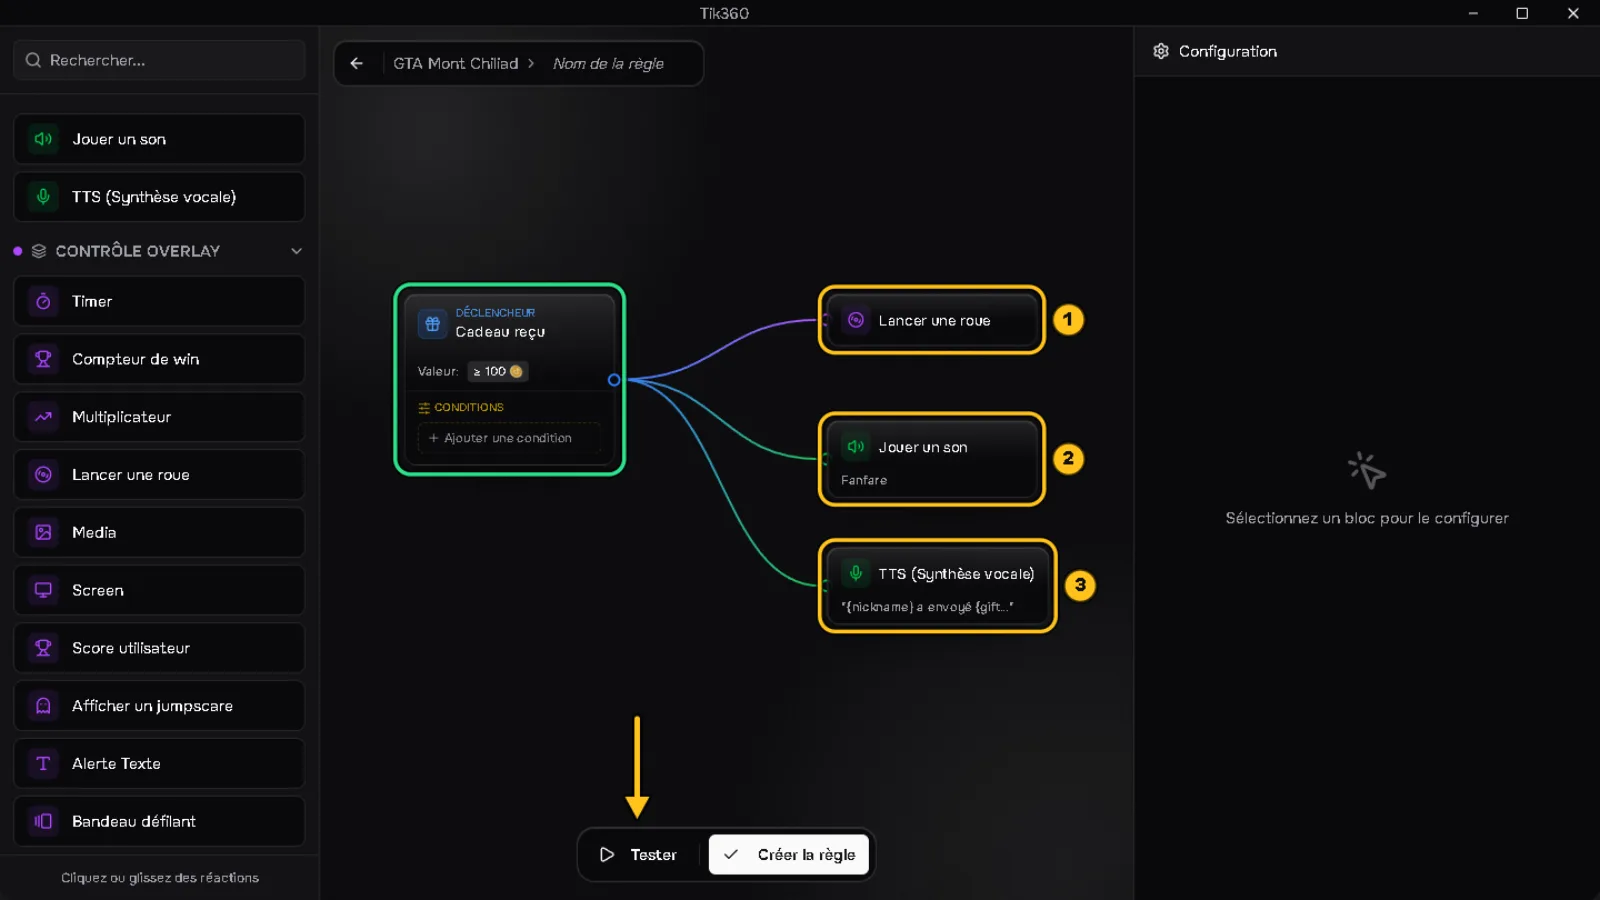Click the Multiplicateur trend arrow icon
The width and height of the screenshot is (1600, 900).
43,417
